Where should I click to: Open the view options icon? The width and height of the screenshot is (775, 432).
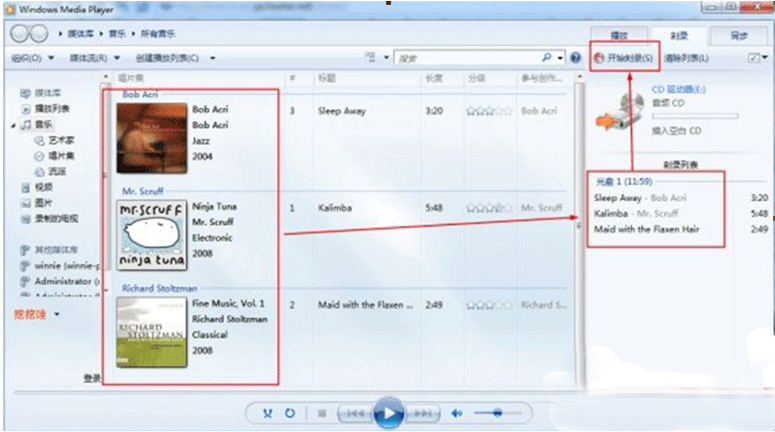[370, 57]
